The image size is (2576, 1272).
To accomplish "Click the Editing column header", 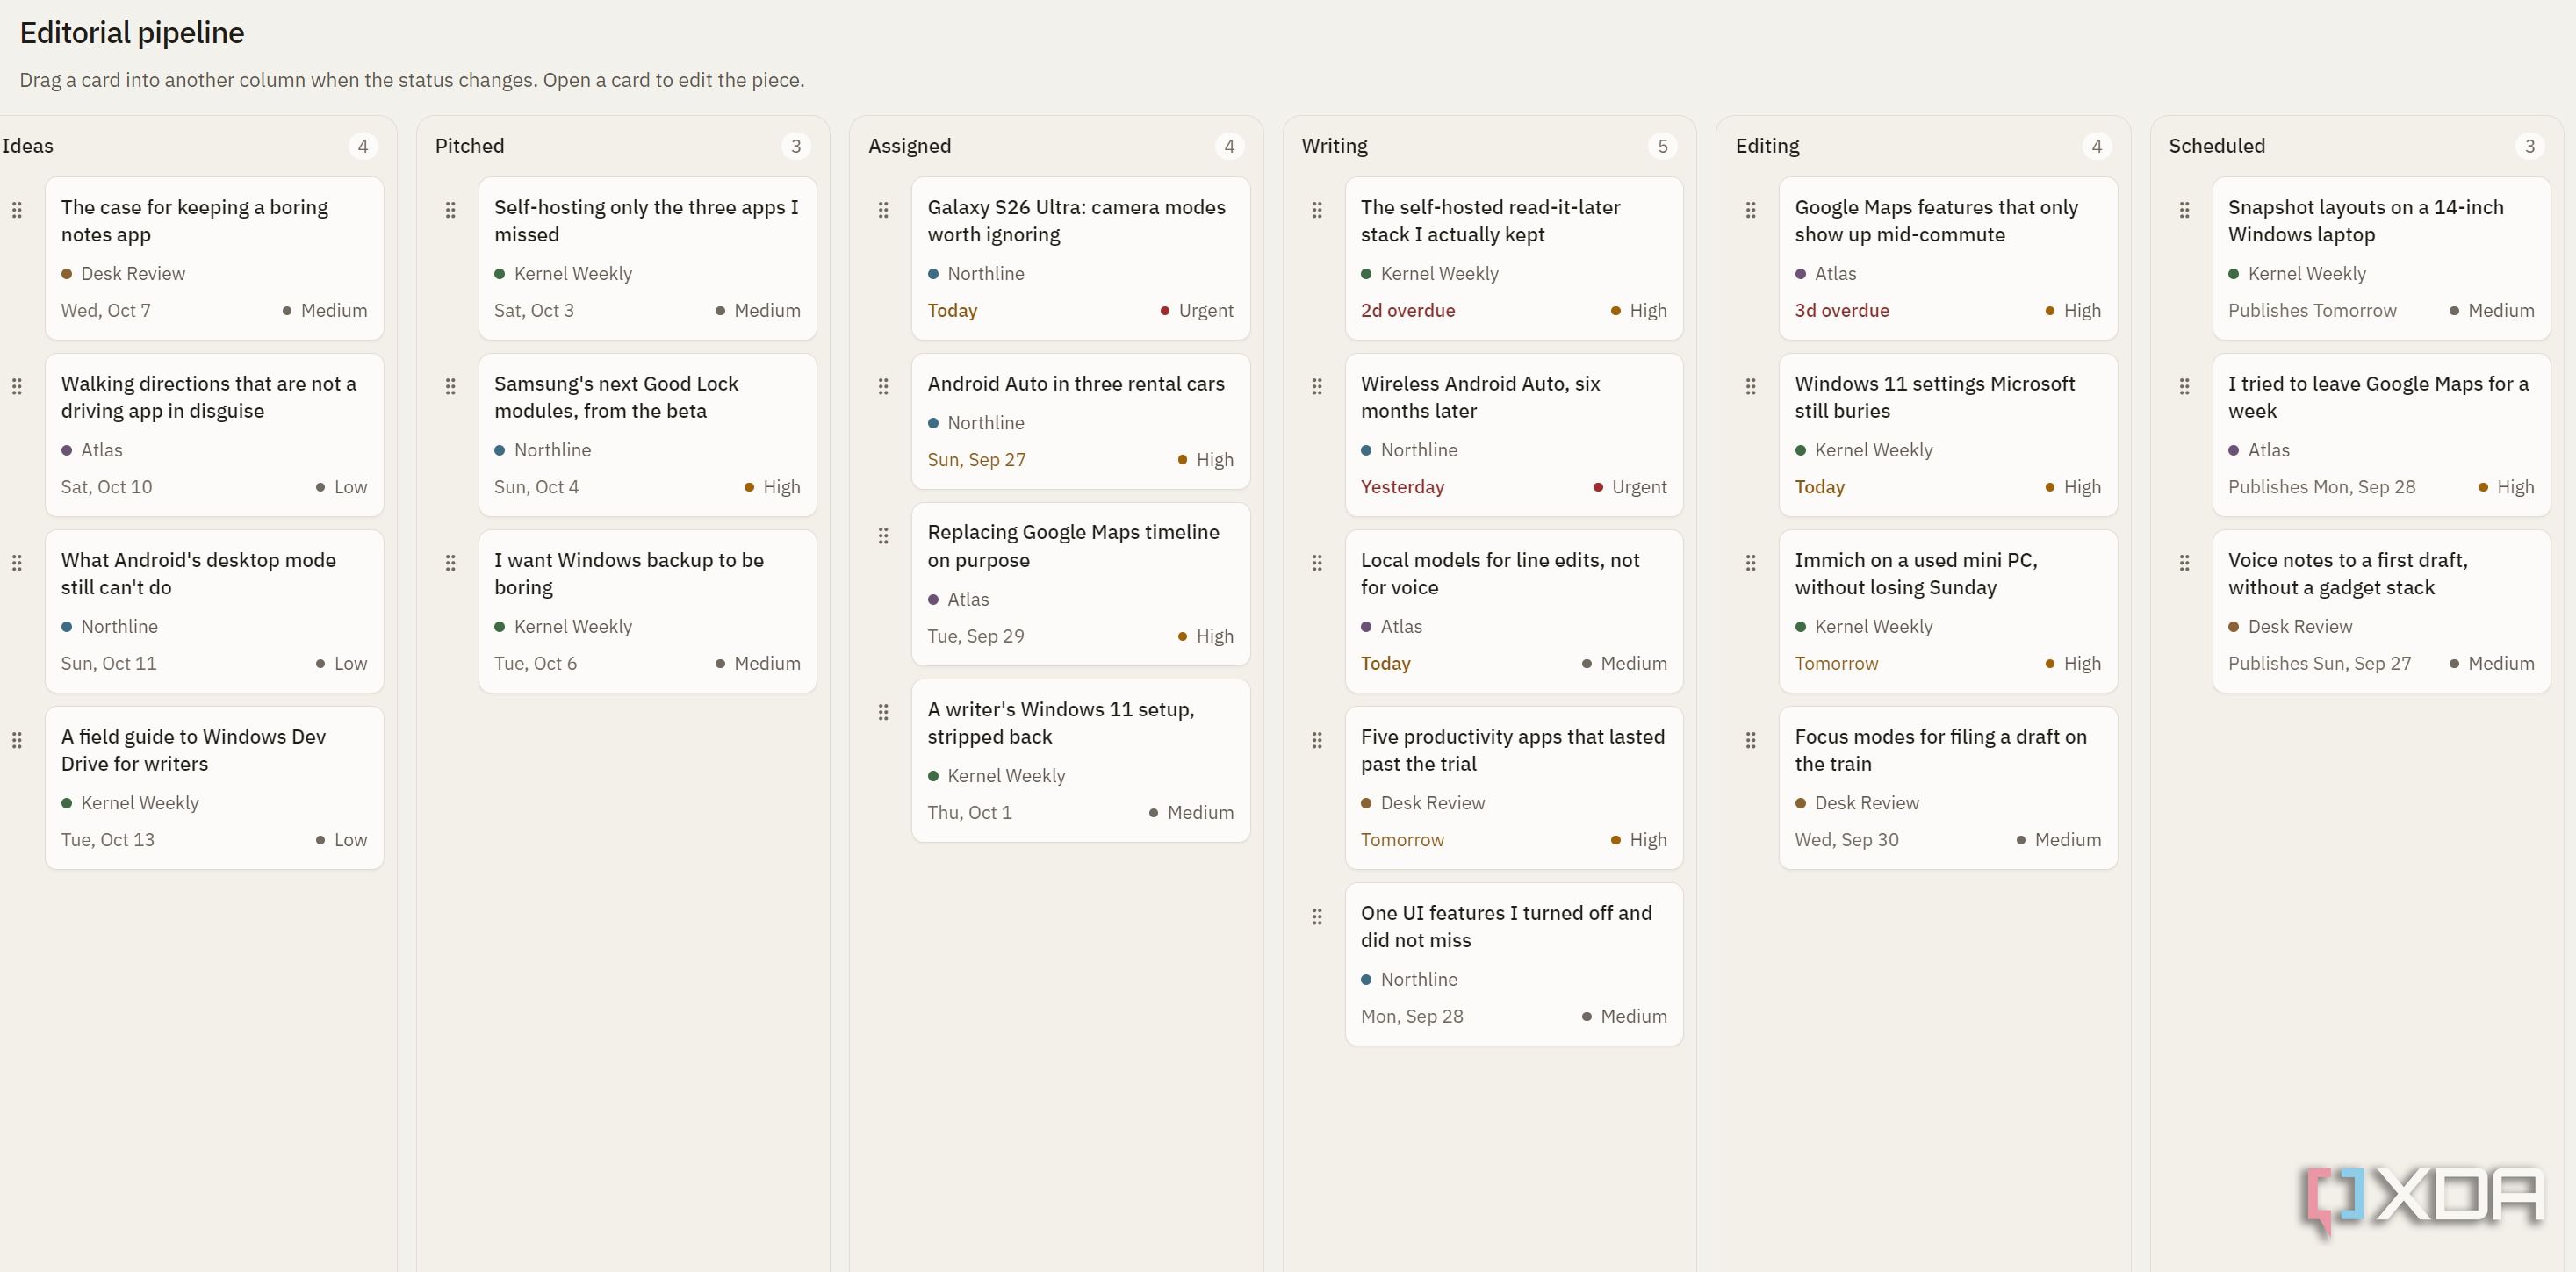I will (x=1767, y=146).
